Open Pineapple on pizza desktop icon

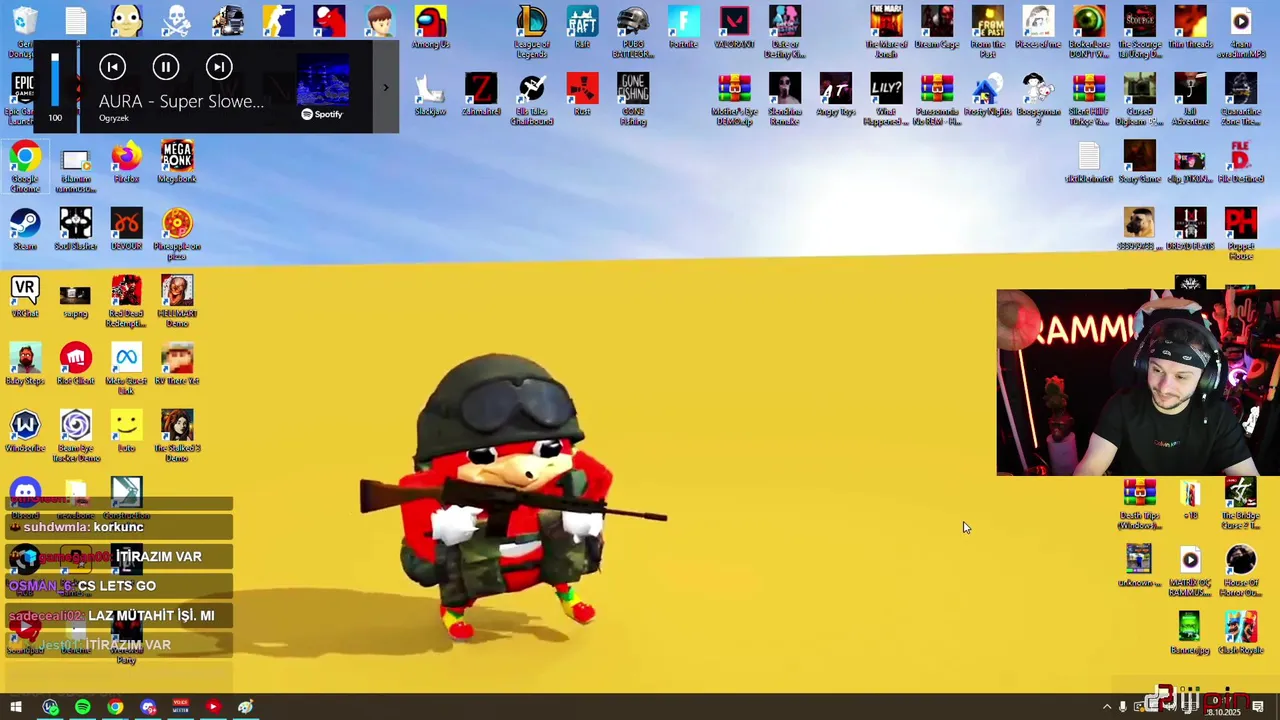tap(177, 235)
